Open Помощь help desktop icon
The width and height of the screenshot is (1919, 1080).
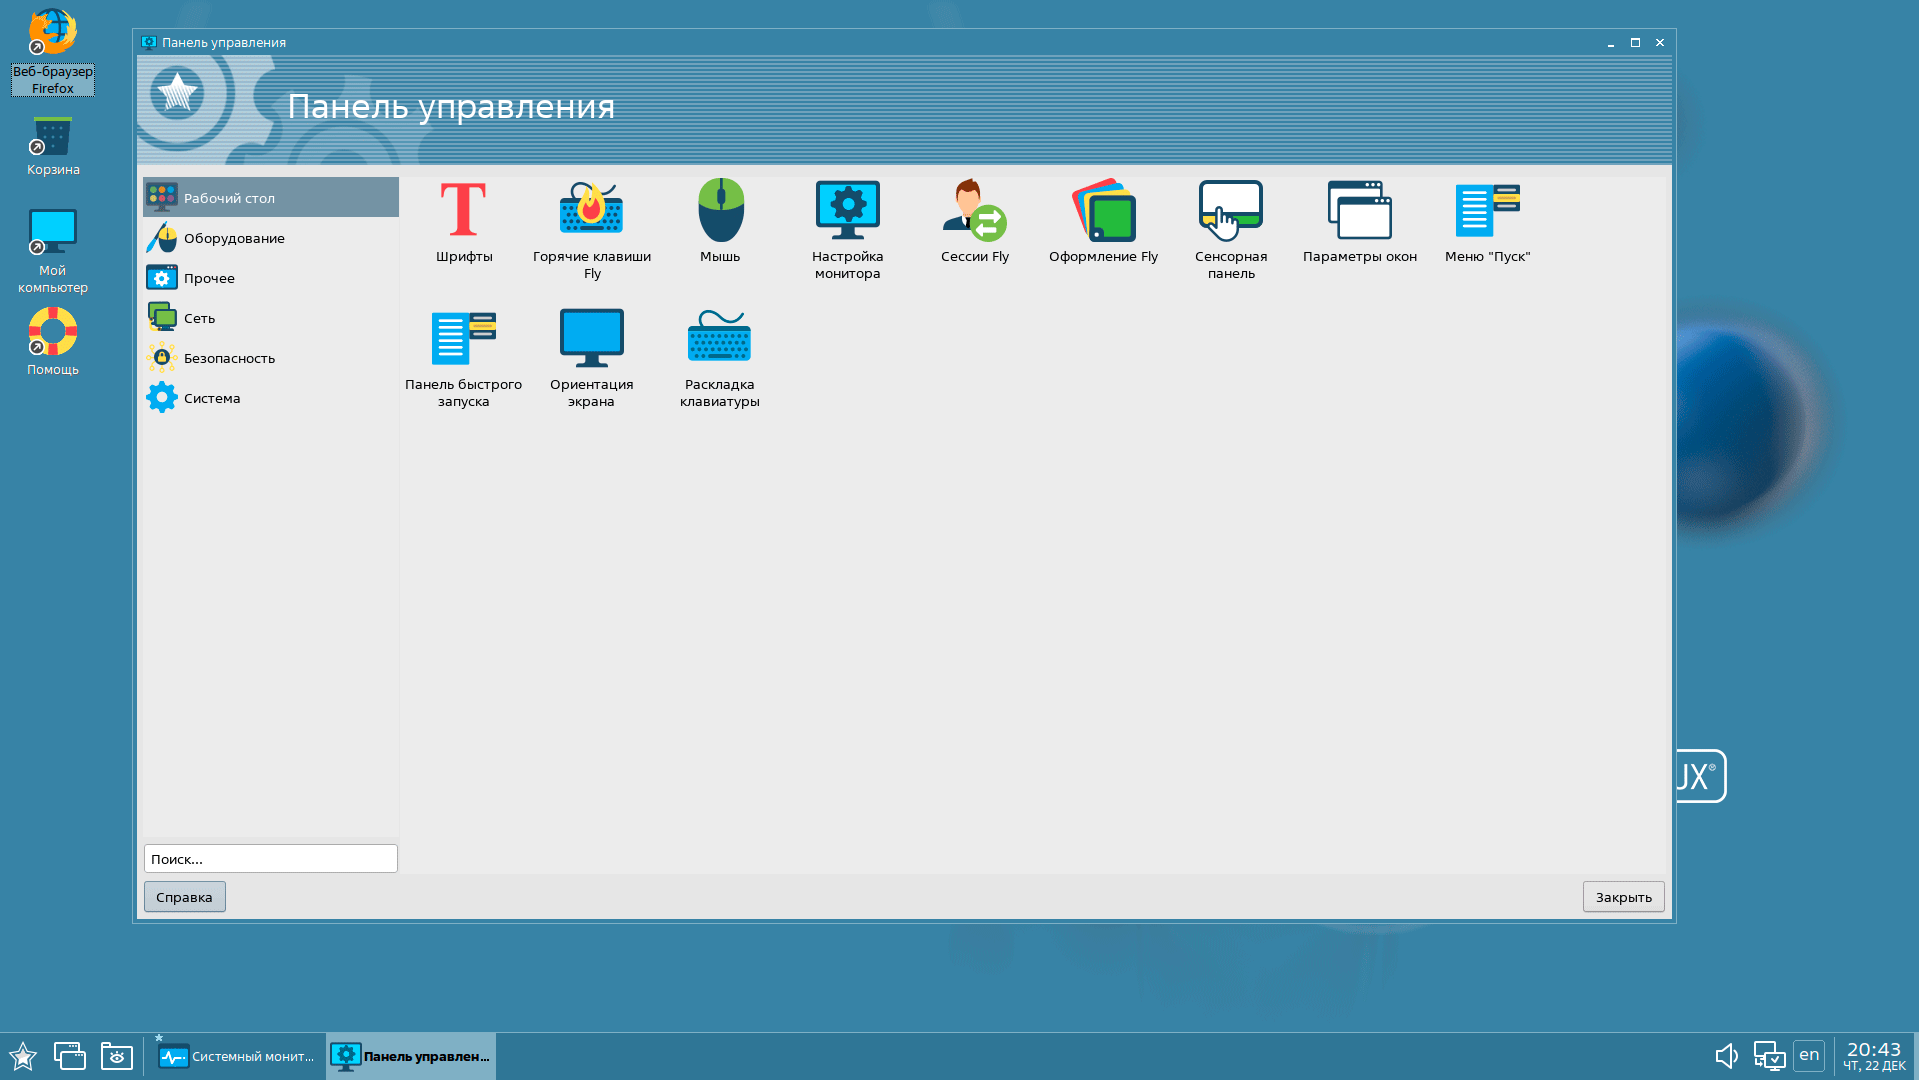[x=53, y=342]
